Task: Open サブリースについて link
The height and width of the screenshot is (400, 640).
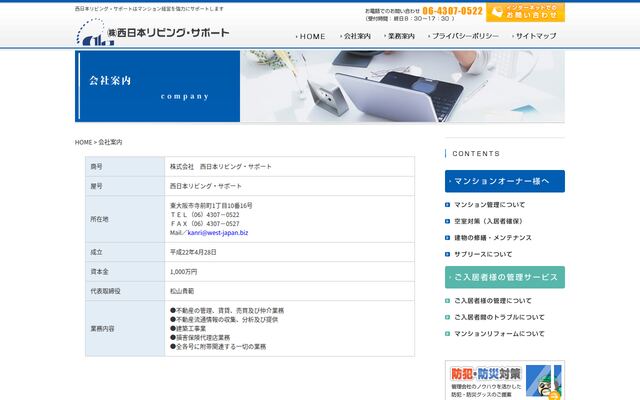Action: pos(483,254)
